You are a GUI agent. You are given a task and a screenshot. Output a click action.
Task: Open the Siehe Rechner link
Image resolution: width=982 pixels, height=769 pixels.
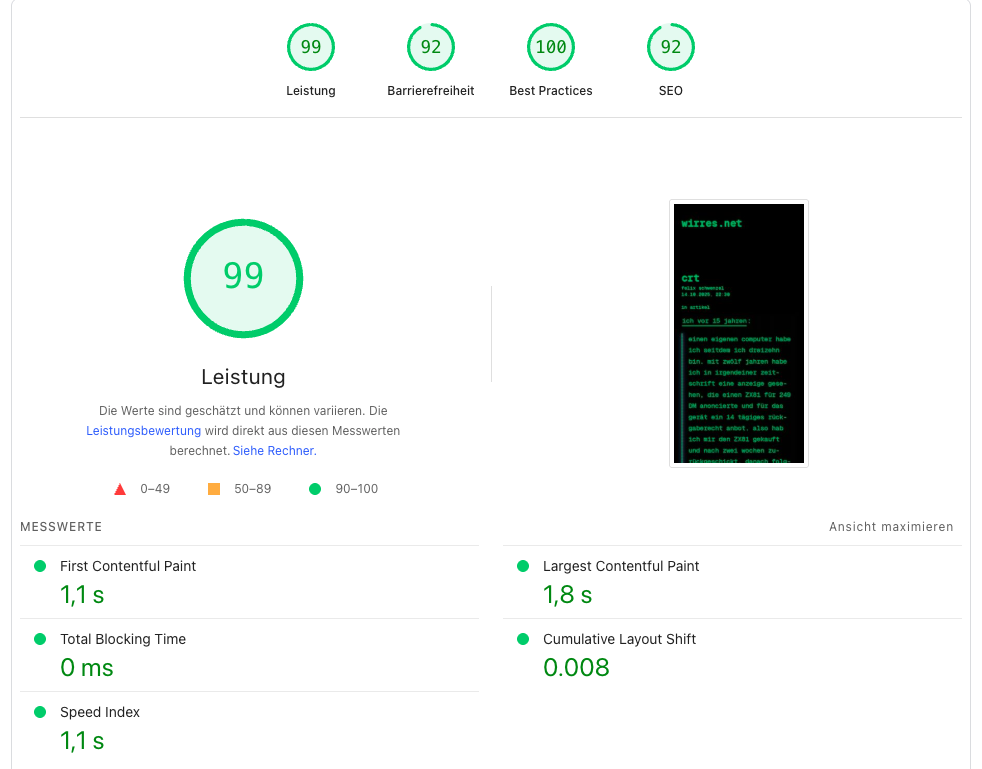click(x=274, y=451)
